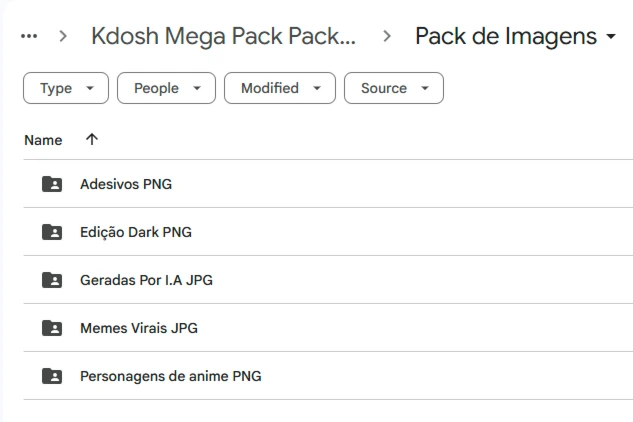Open the People filter dropdown
This screenshot has height=422, width=633.
(166, 88)
